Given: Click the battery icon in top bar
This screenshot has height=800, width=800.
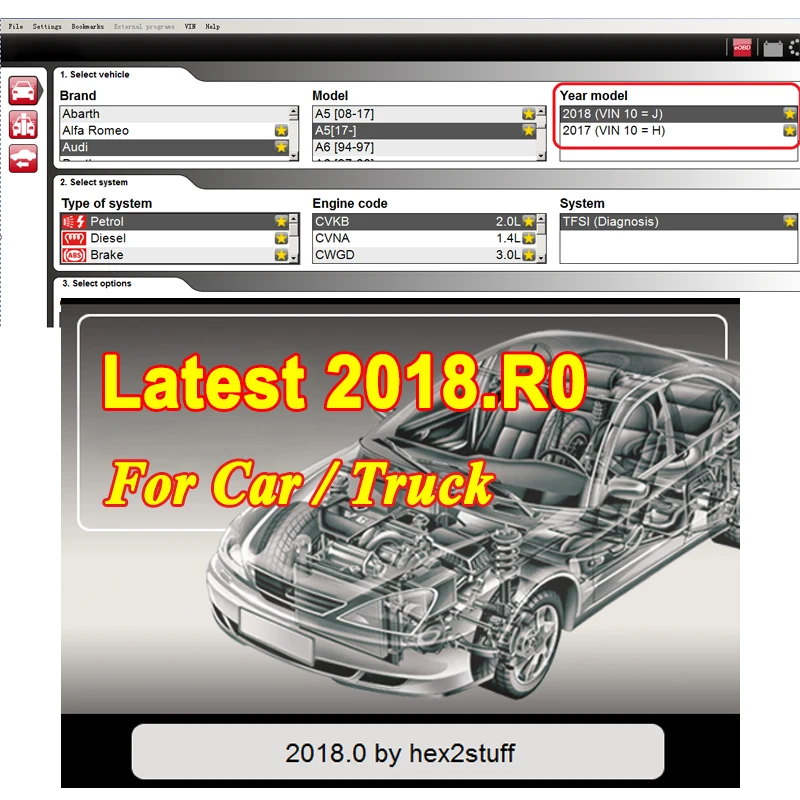Looking at the screenshot, I should point(772,48).
